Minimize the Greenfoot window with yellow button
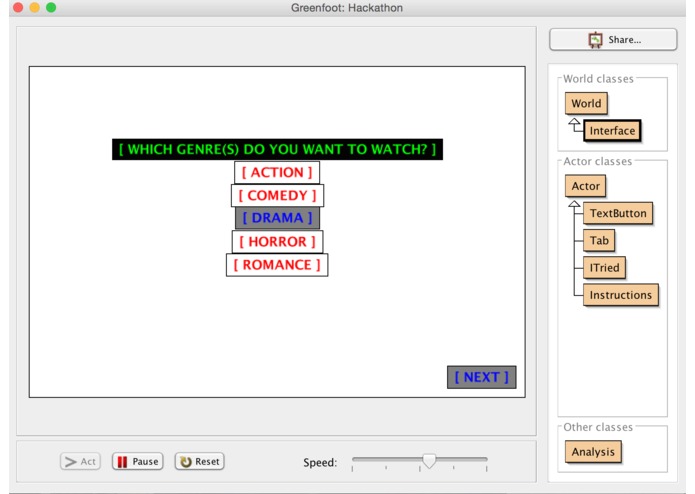 (35, 8)
